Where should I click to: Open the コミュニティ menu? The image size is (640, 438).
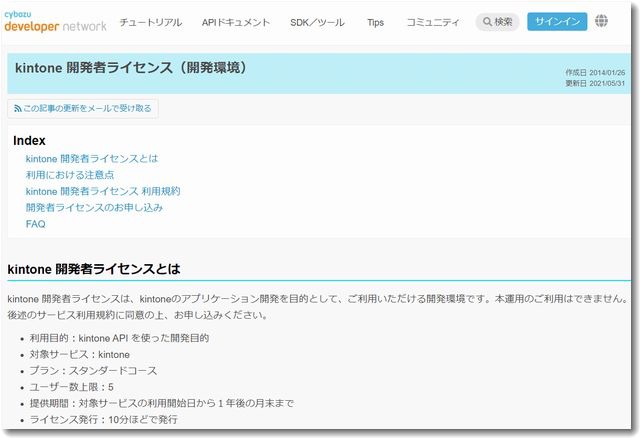(433, 22)
